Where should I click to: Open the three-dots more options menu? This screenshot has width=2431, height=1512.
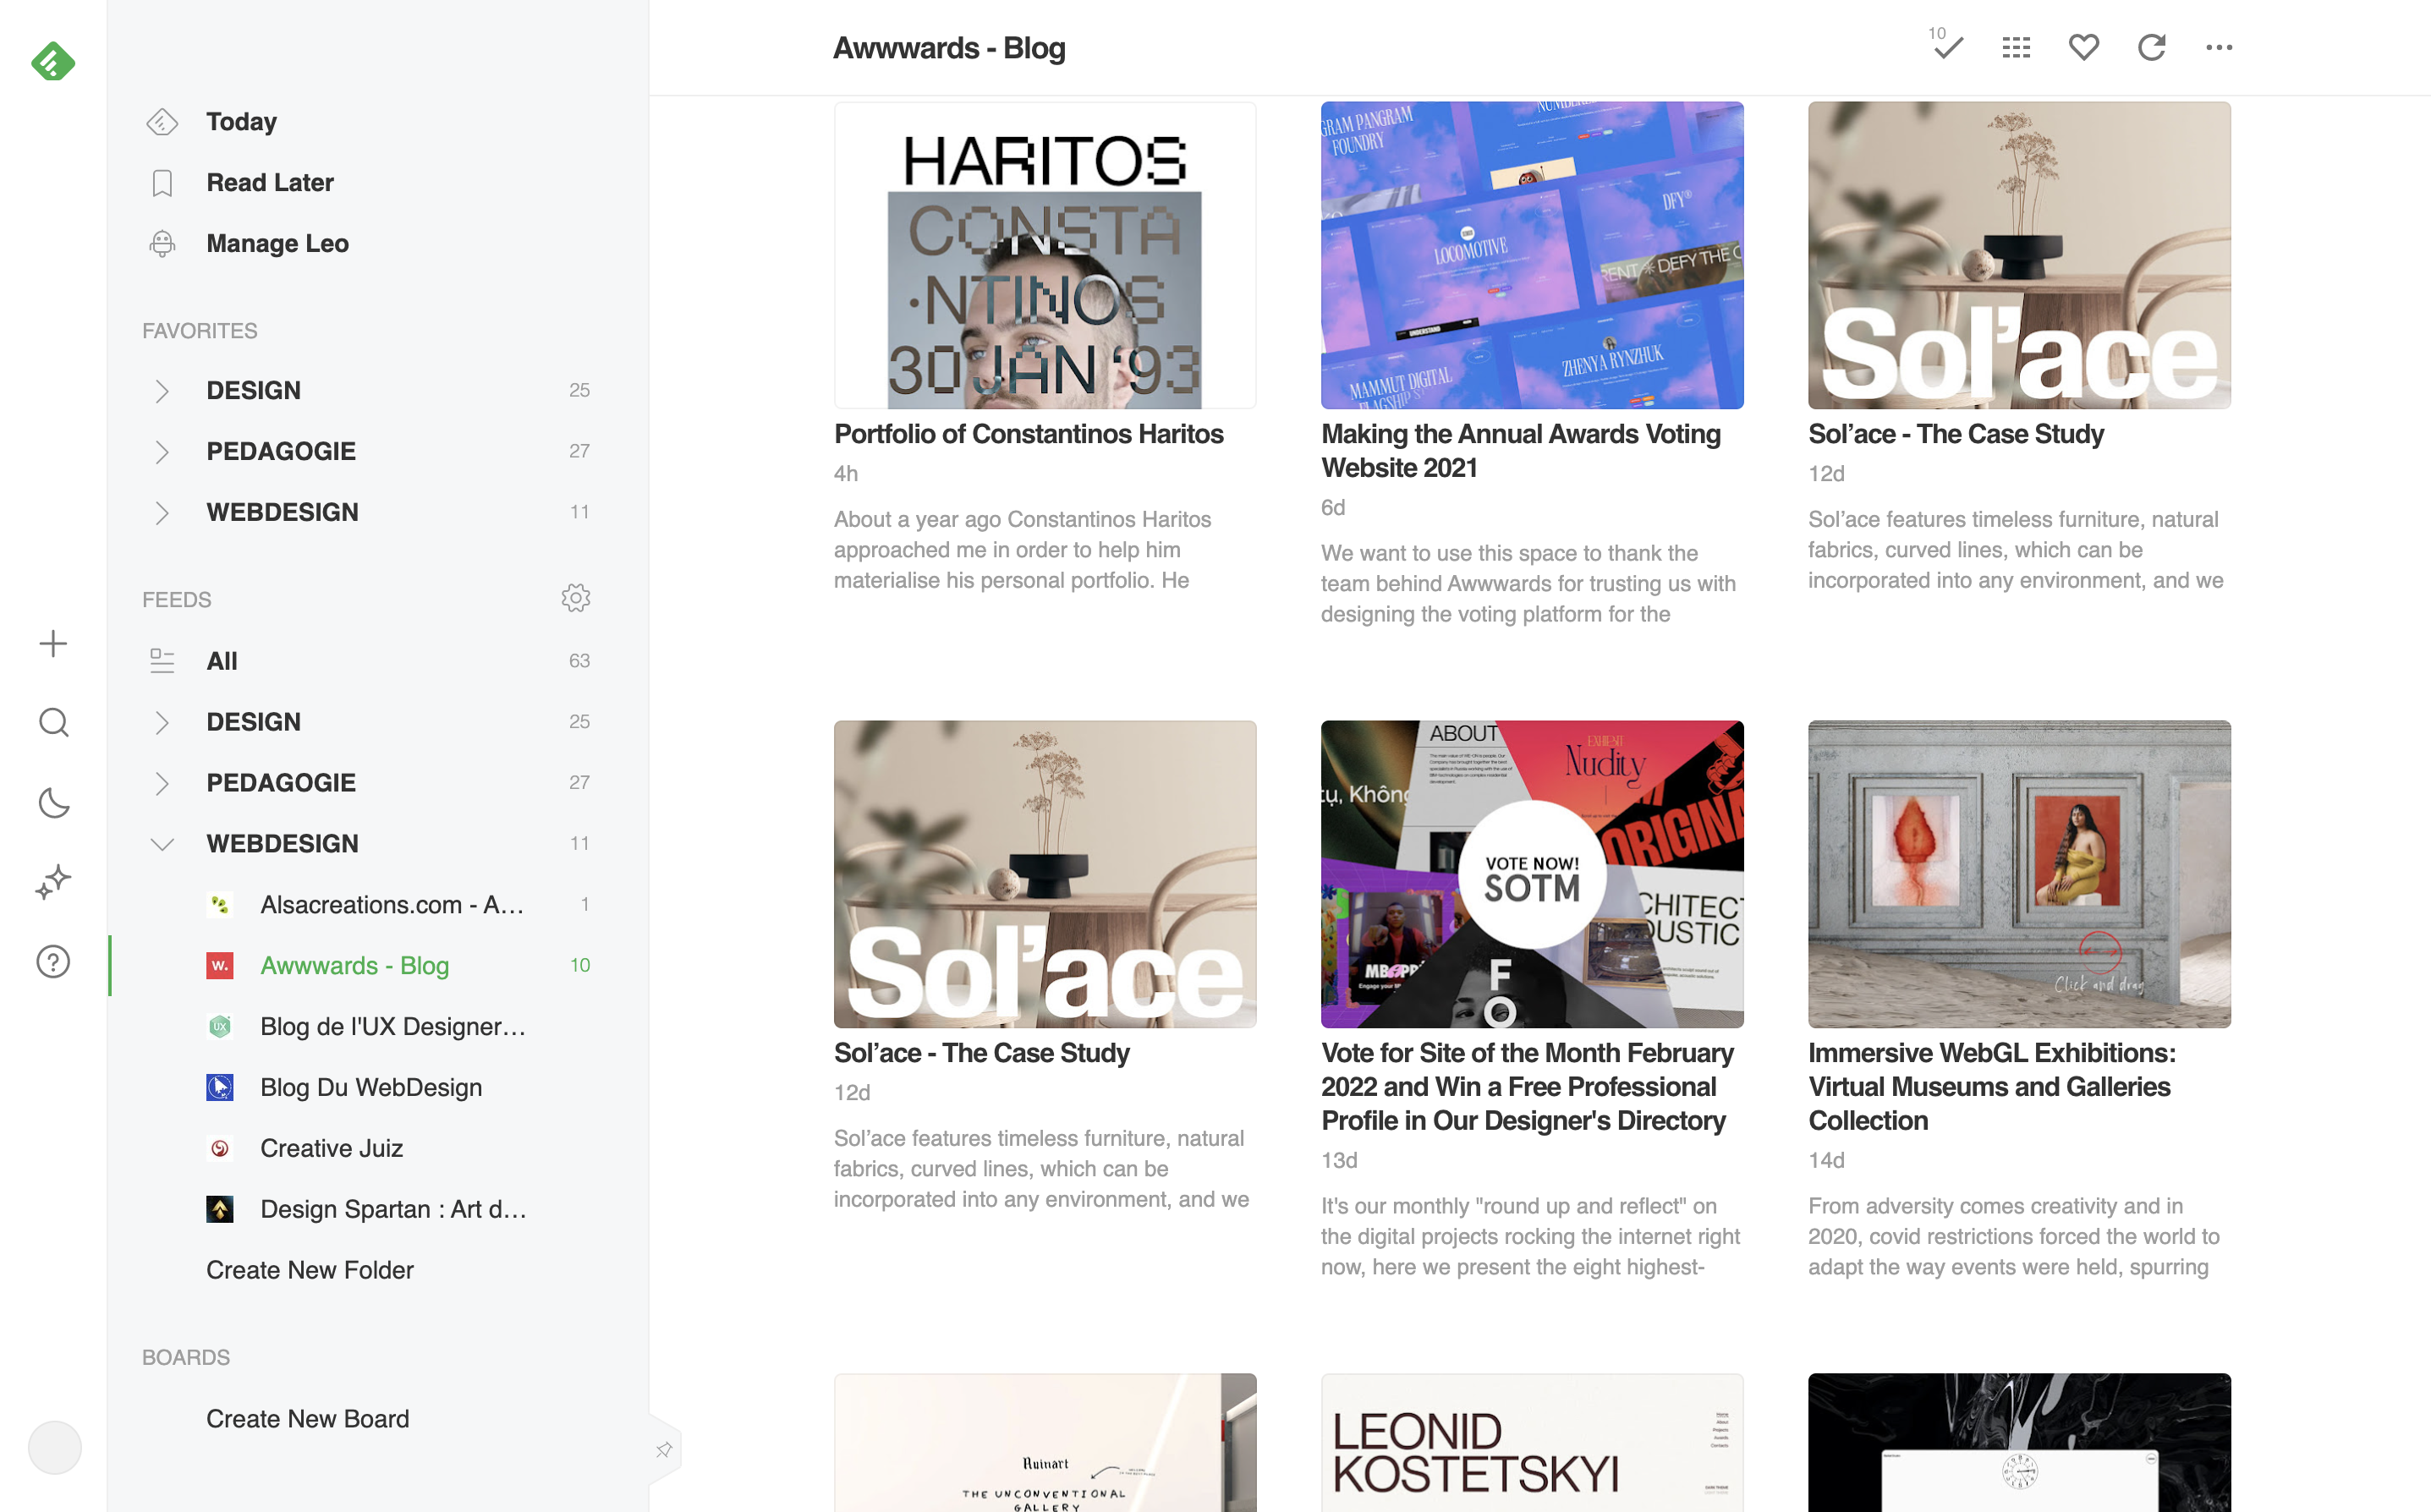point(2219,47)
